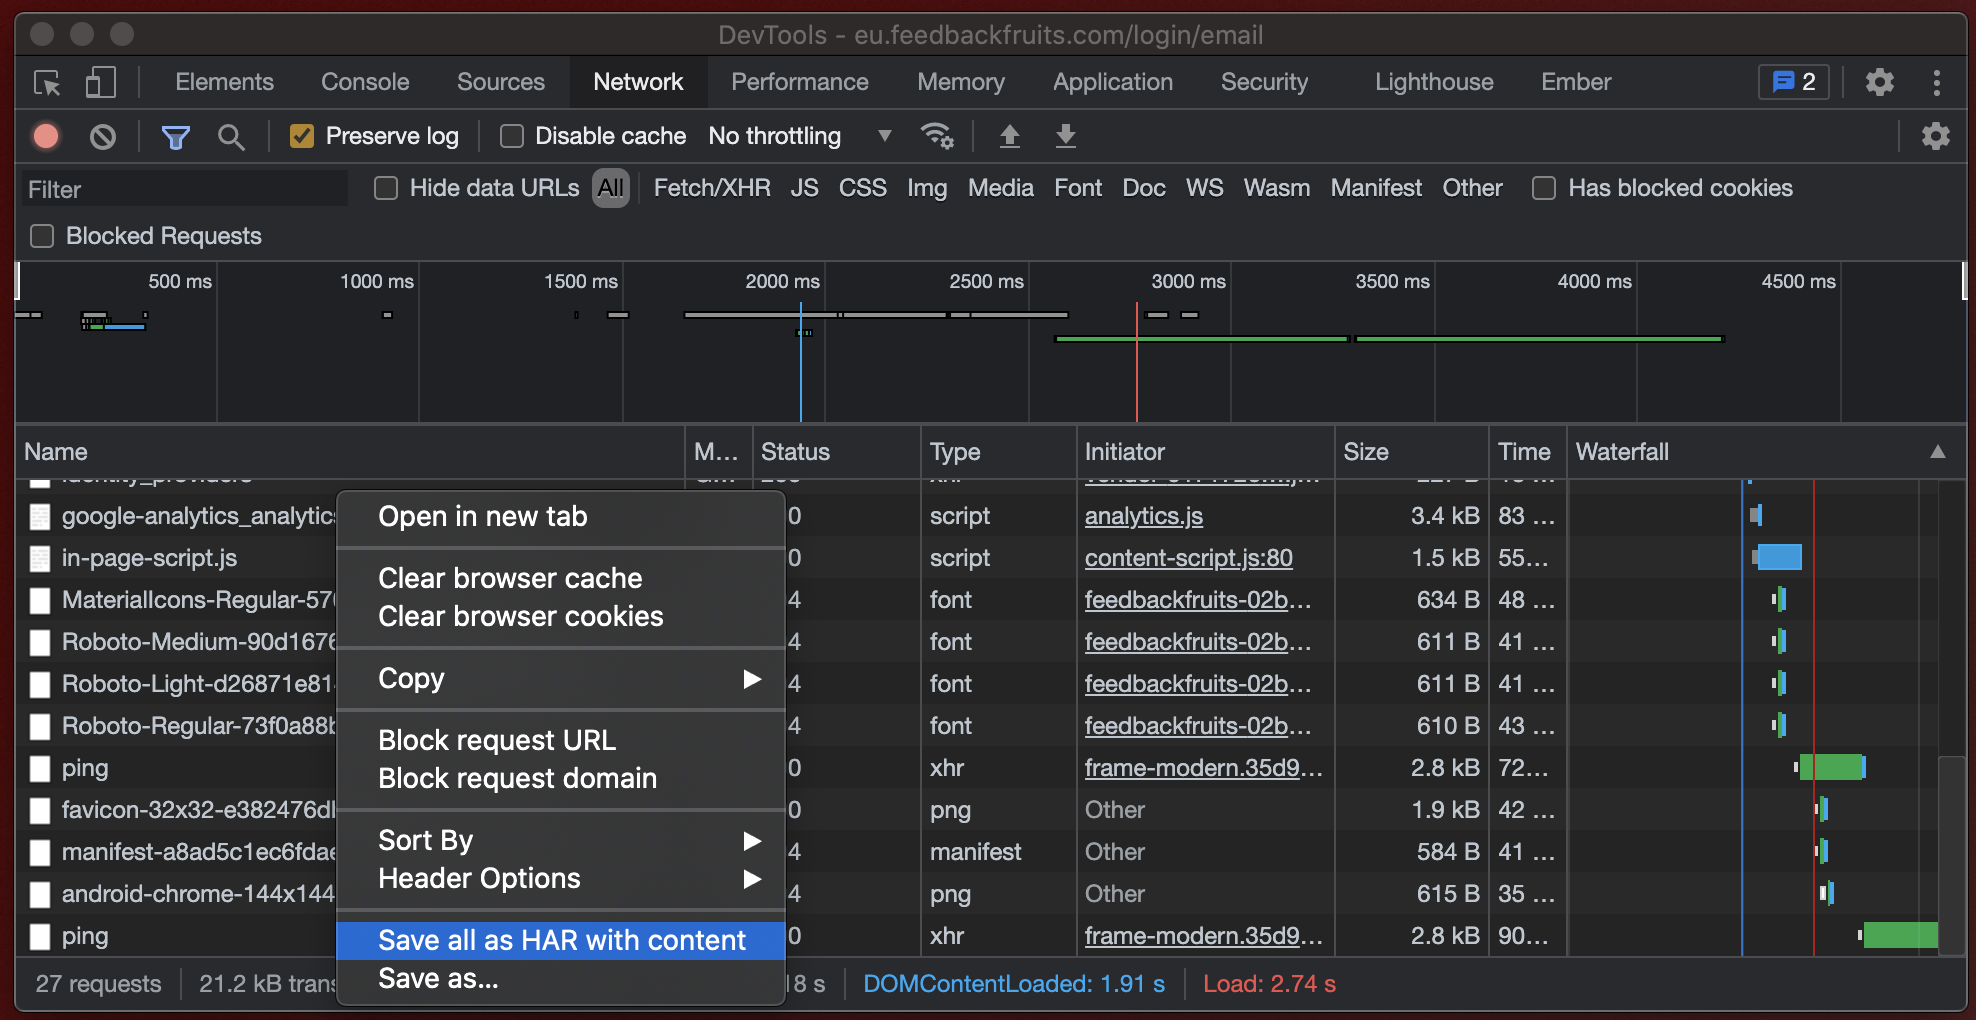Clear the network log
This screenshot has width=1976, height=1020.
[x=102, y=136]
